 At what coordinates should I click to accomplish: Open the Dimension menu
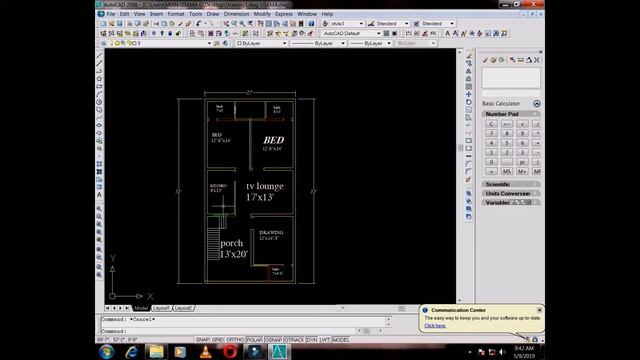point(236,14)
